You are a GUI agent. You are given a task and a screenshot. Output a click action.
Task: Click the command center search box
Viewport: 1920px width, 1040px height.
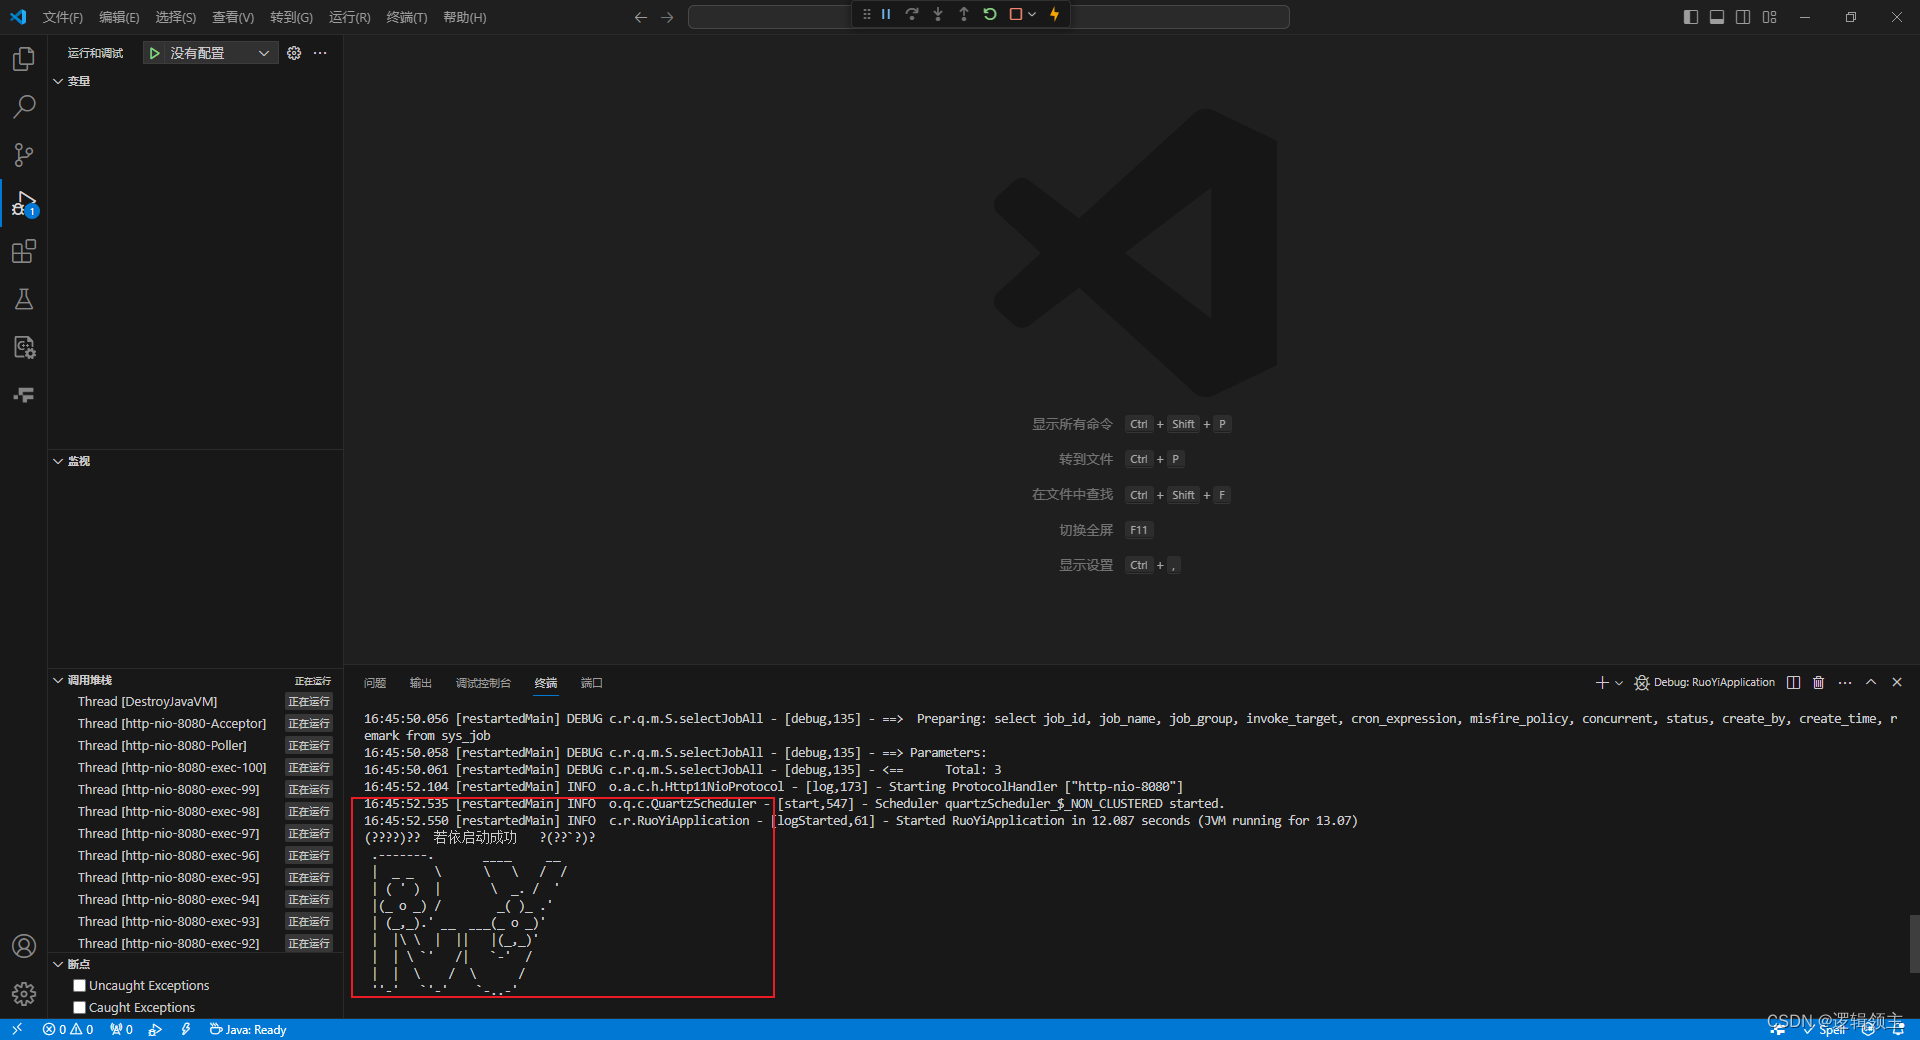tap(988, 17)
